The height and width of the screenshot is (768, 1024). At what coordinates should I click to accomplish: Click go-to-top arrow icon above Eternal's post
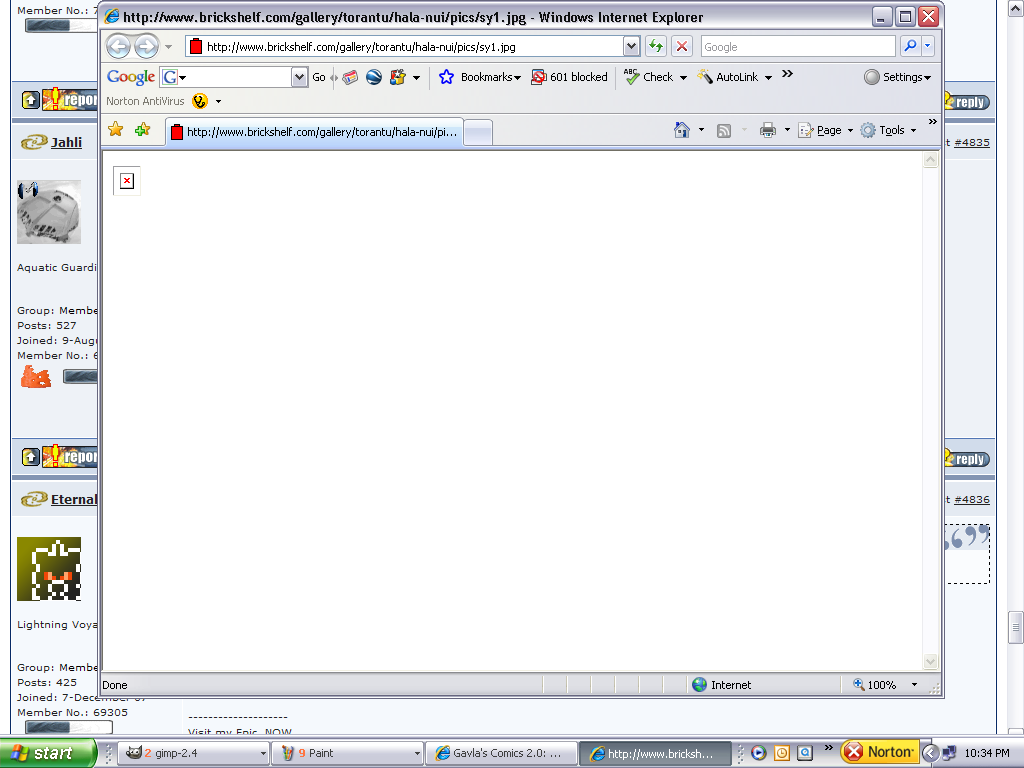pyautogui.click(x=31, y=456)
